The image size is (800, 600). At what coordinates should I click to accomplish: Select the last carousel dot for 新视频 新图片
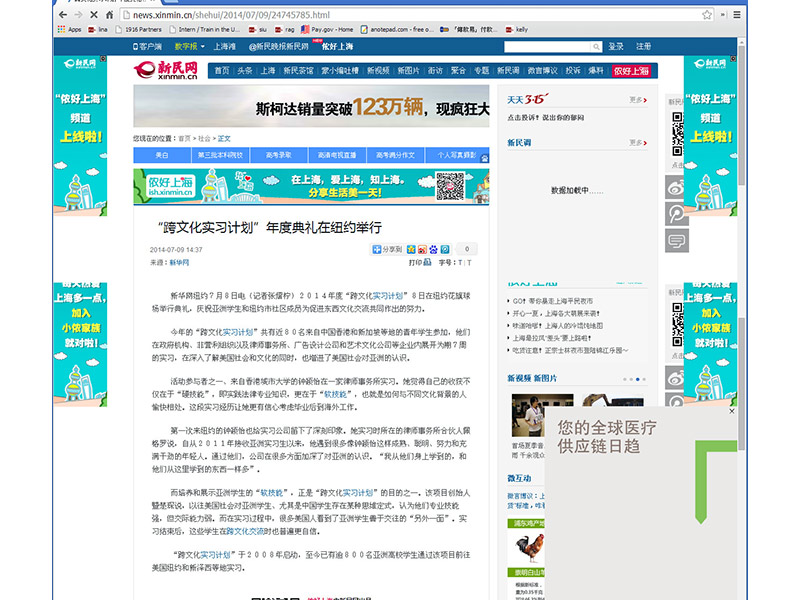point(644,379)
